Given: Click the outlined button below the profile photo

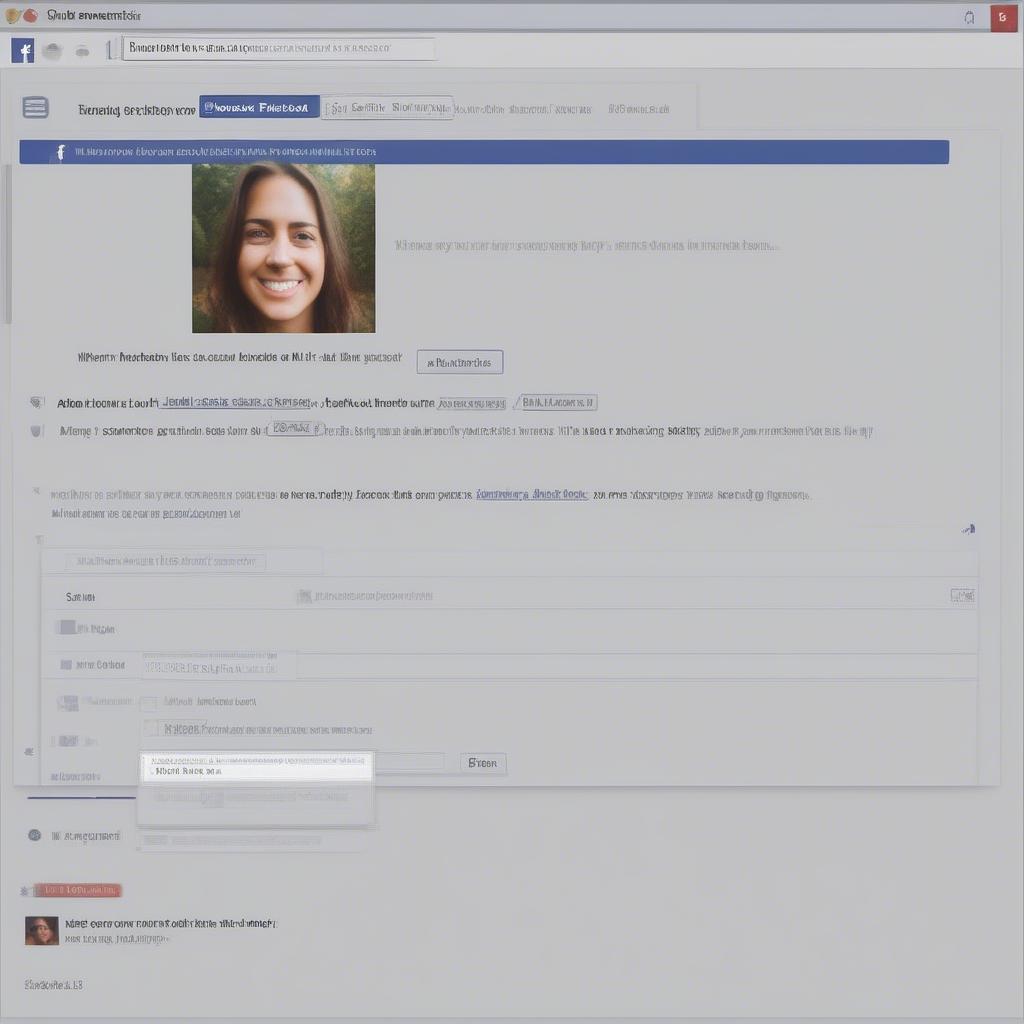Looking at the screenshot, I should [460, 362].
